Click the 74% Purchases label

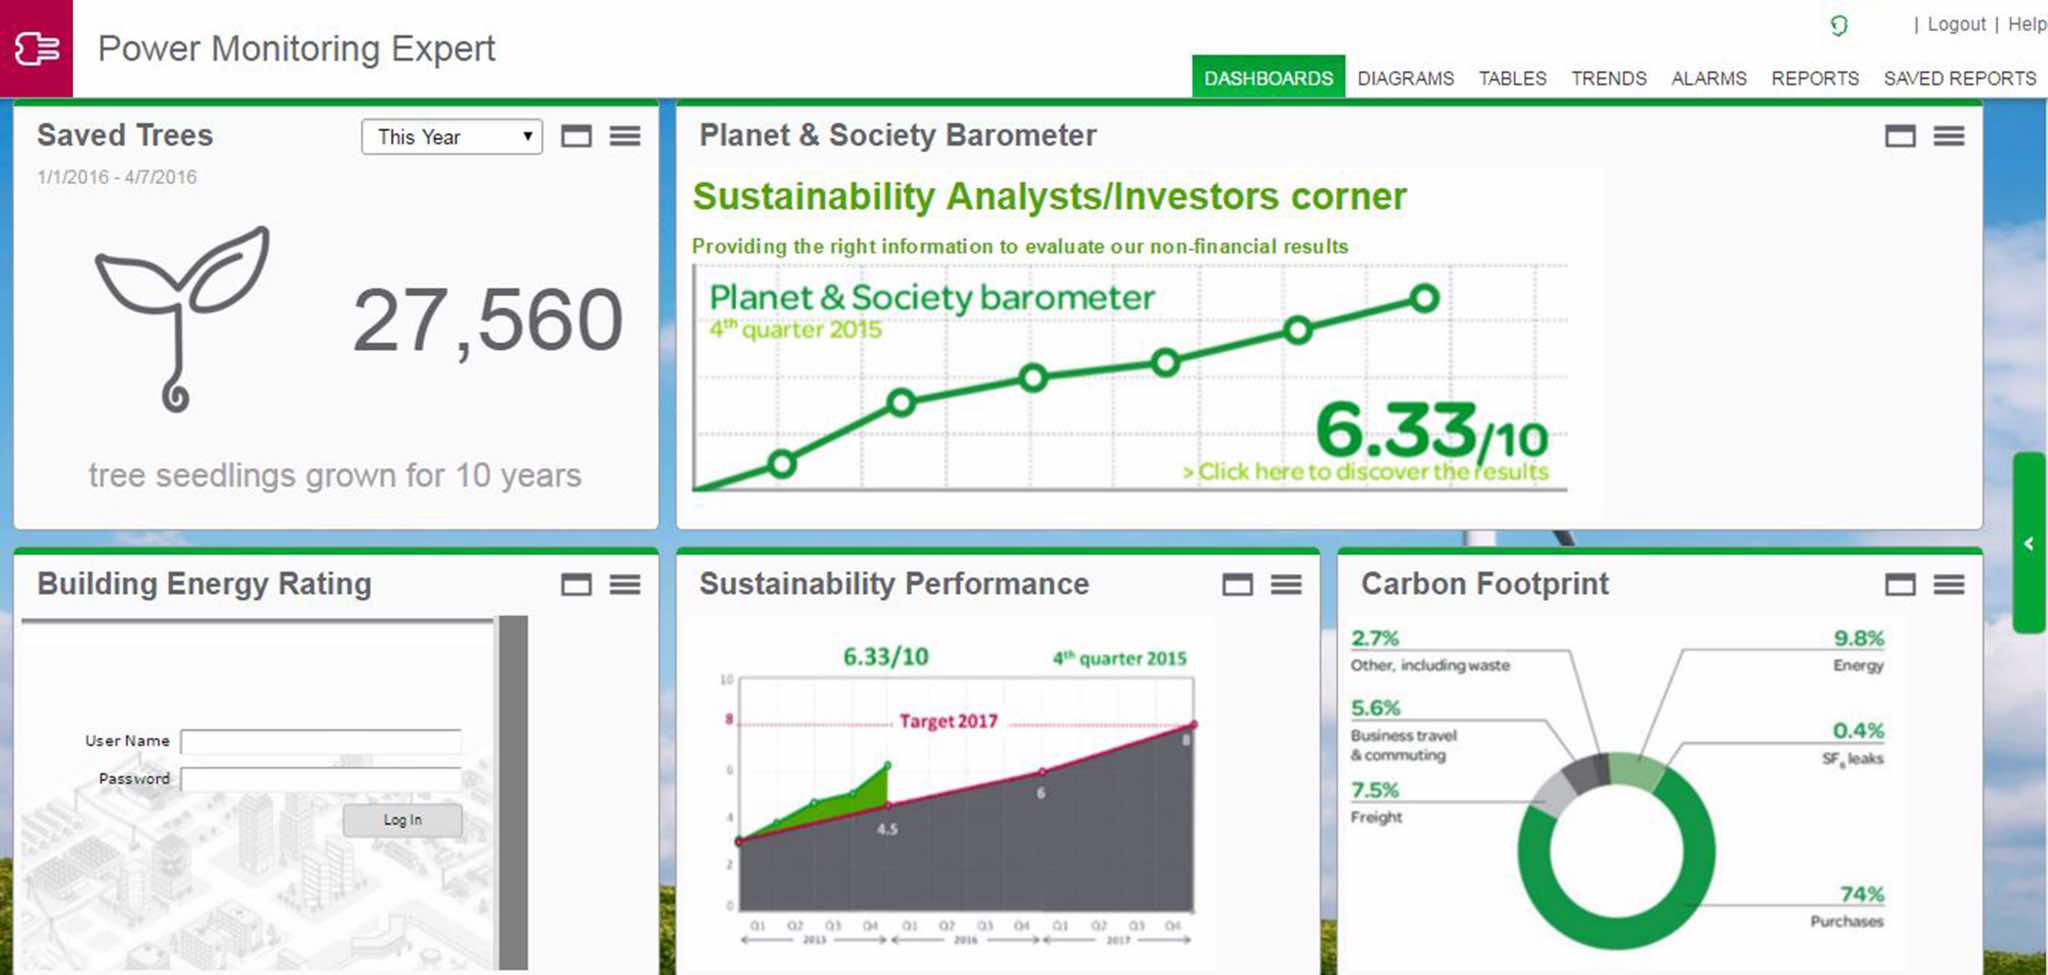pyautogui.click(x=1846, y=906)
